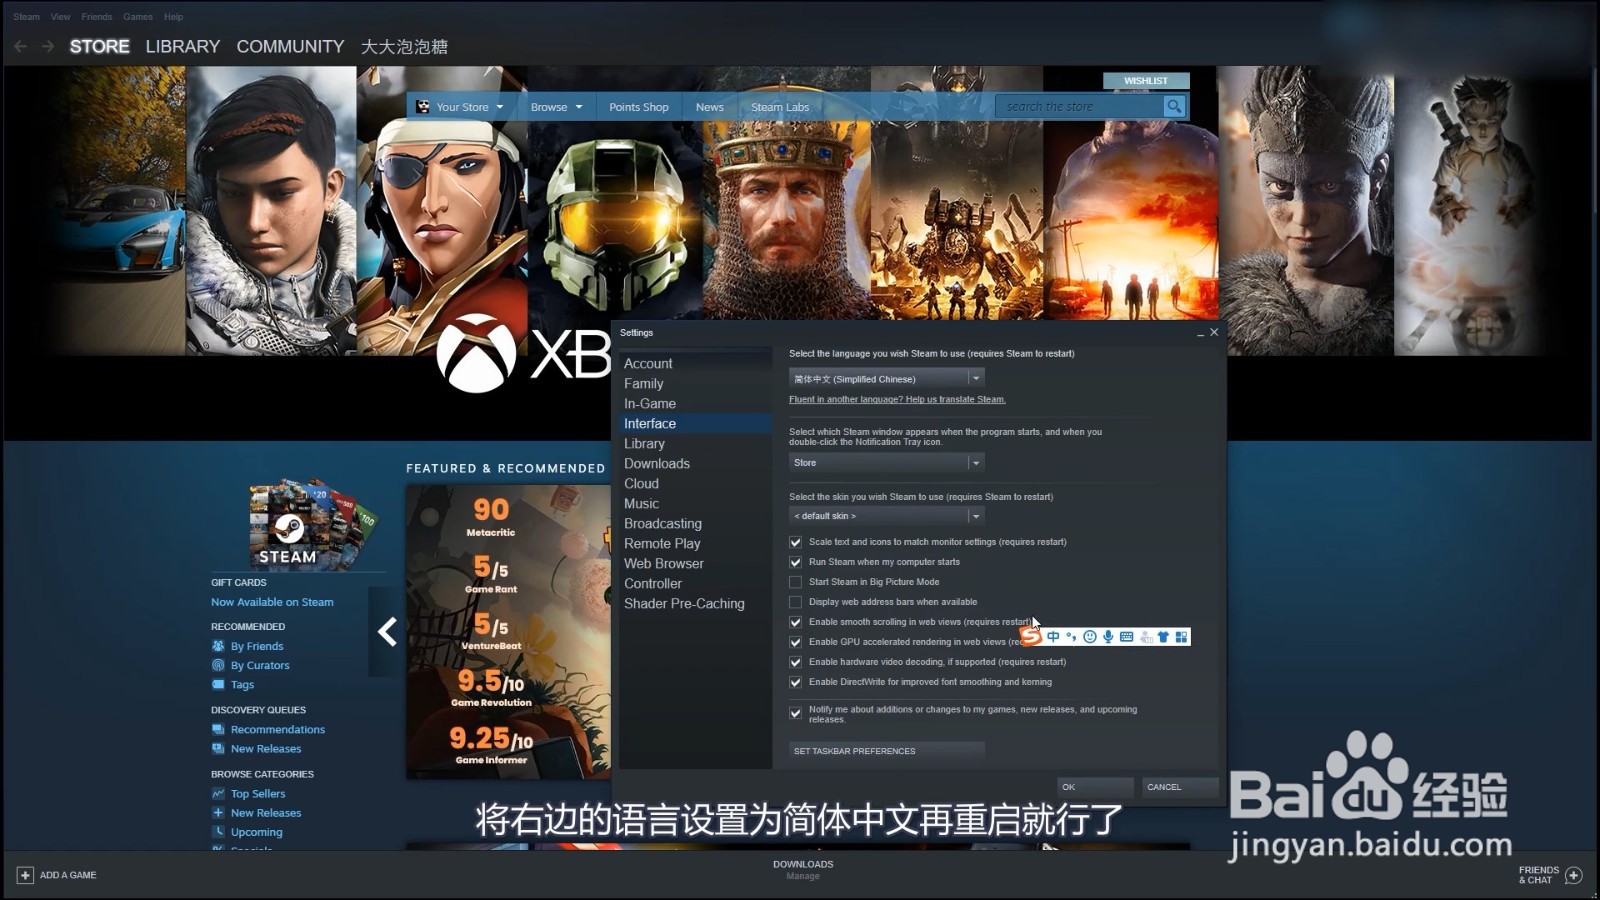Open the Help menu
The image size is (1600, 900).
174,17
